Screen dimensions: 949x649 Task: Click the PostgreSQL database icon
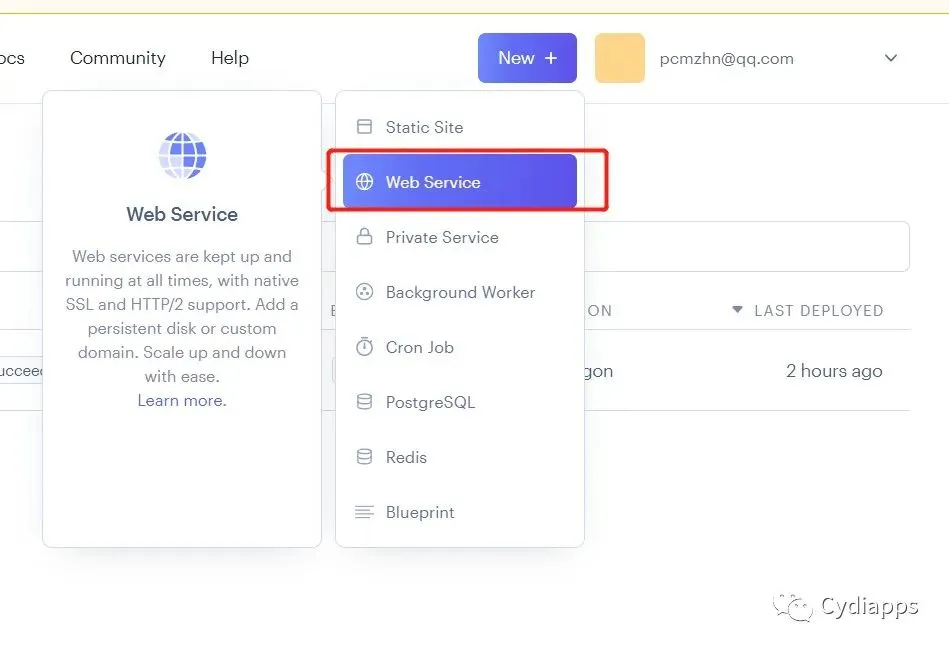tap(364, 401)
